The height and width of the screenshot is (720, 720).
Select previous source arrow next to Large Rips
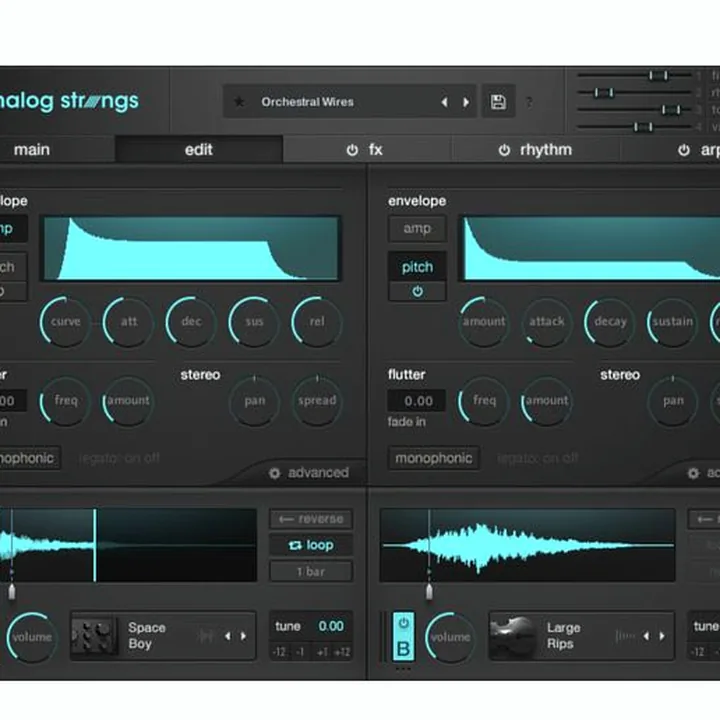(646, 636)
